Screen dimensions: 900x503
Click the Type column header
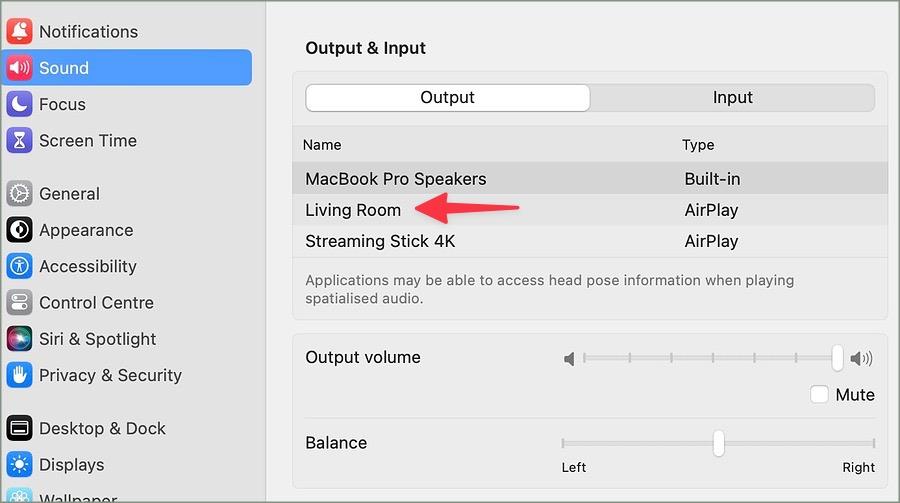699,145
